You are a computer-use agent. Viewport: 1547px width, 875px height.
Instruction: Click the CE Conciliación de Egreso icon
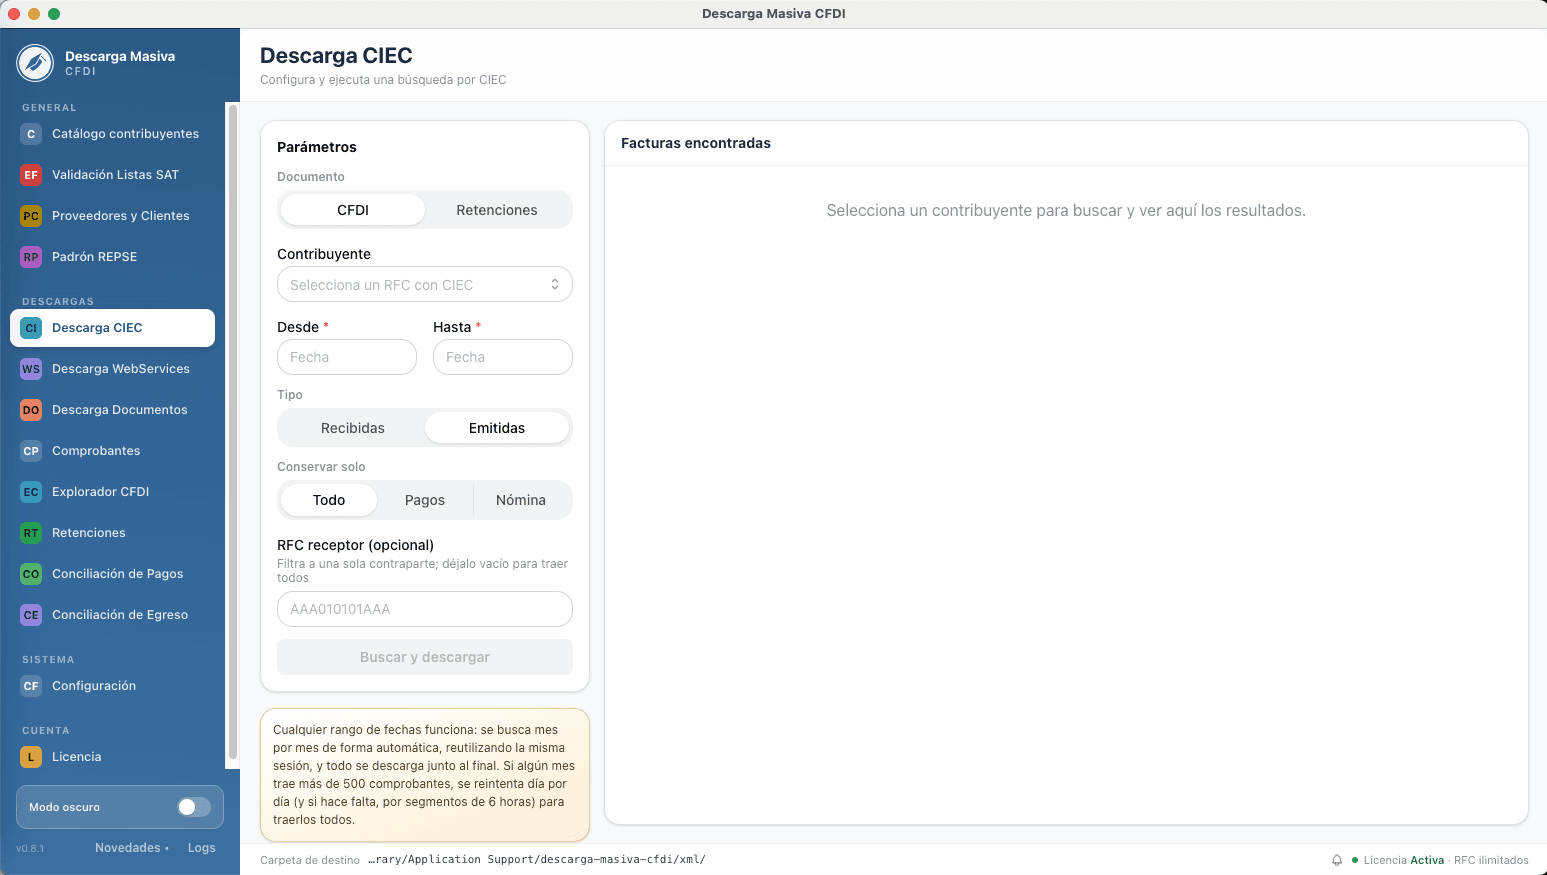[x=31, y=615]
